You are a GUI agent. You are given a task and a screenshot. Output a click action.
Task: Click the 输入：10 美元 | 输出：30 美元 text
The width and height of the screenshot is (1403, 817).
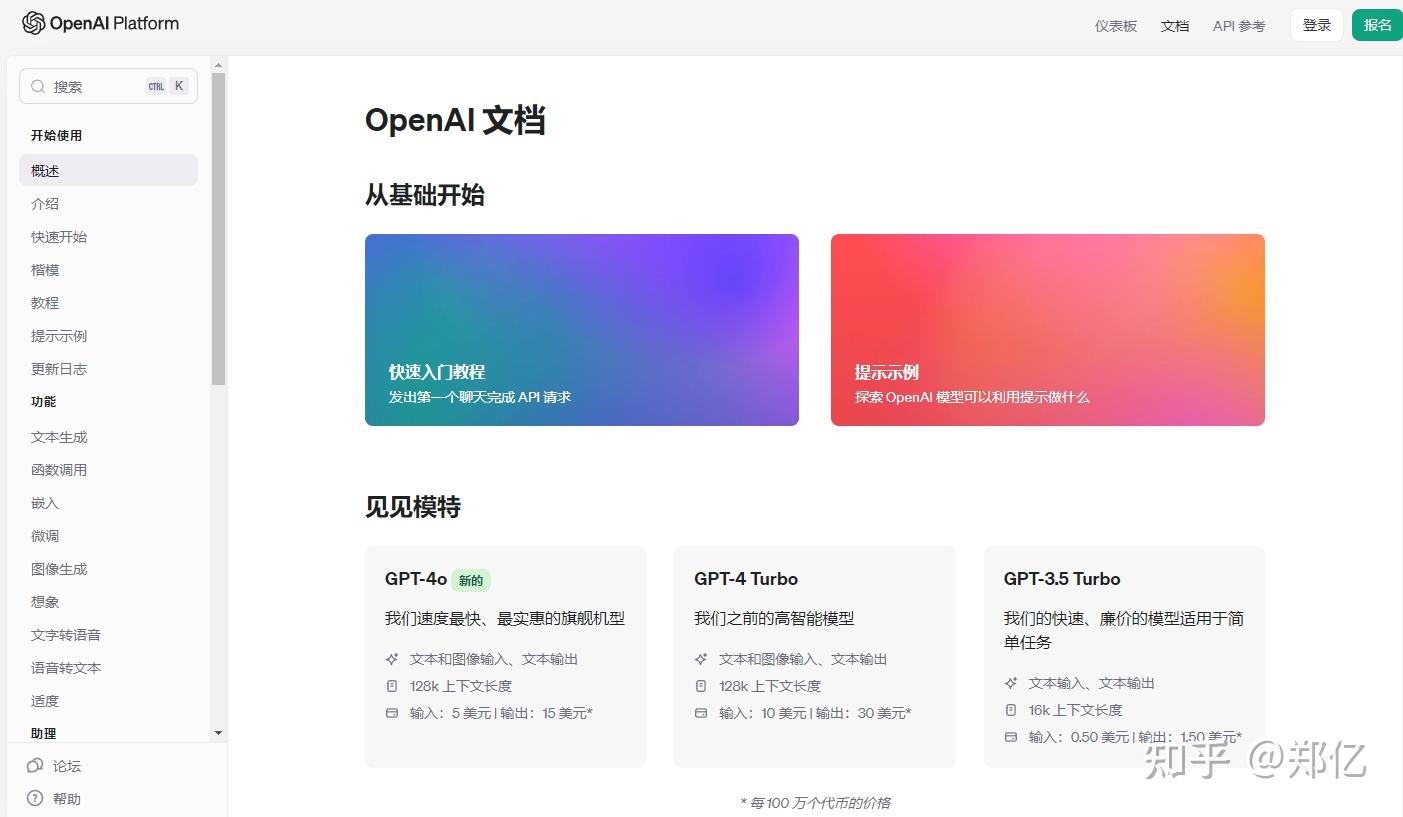tap(815, 713)
